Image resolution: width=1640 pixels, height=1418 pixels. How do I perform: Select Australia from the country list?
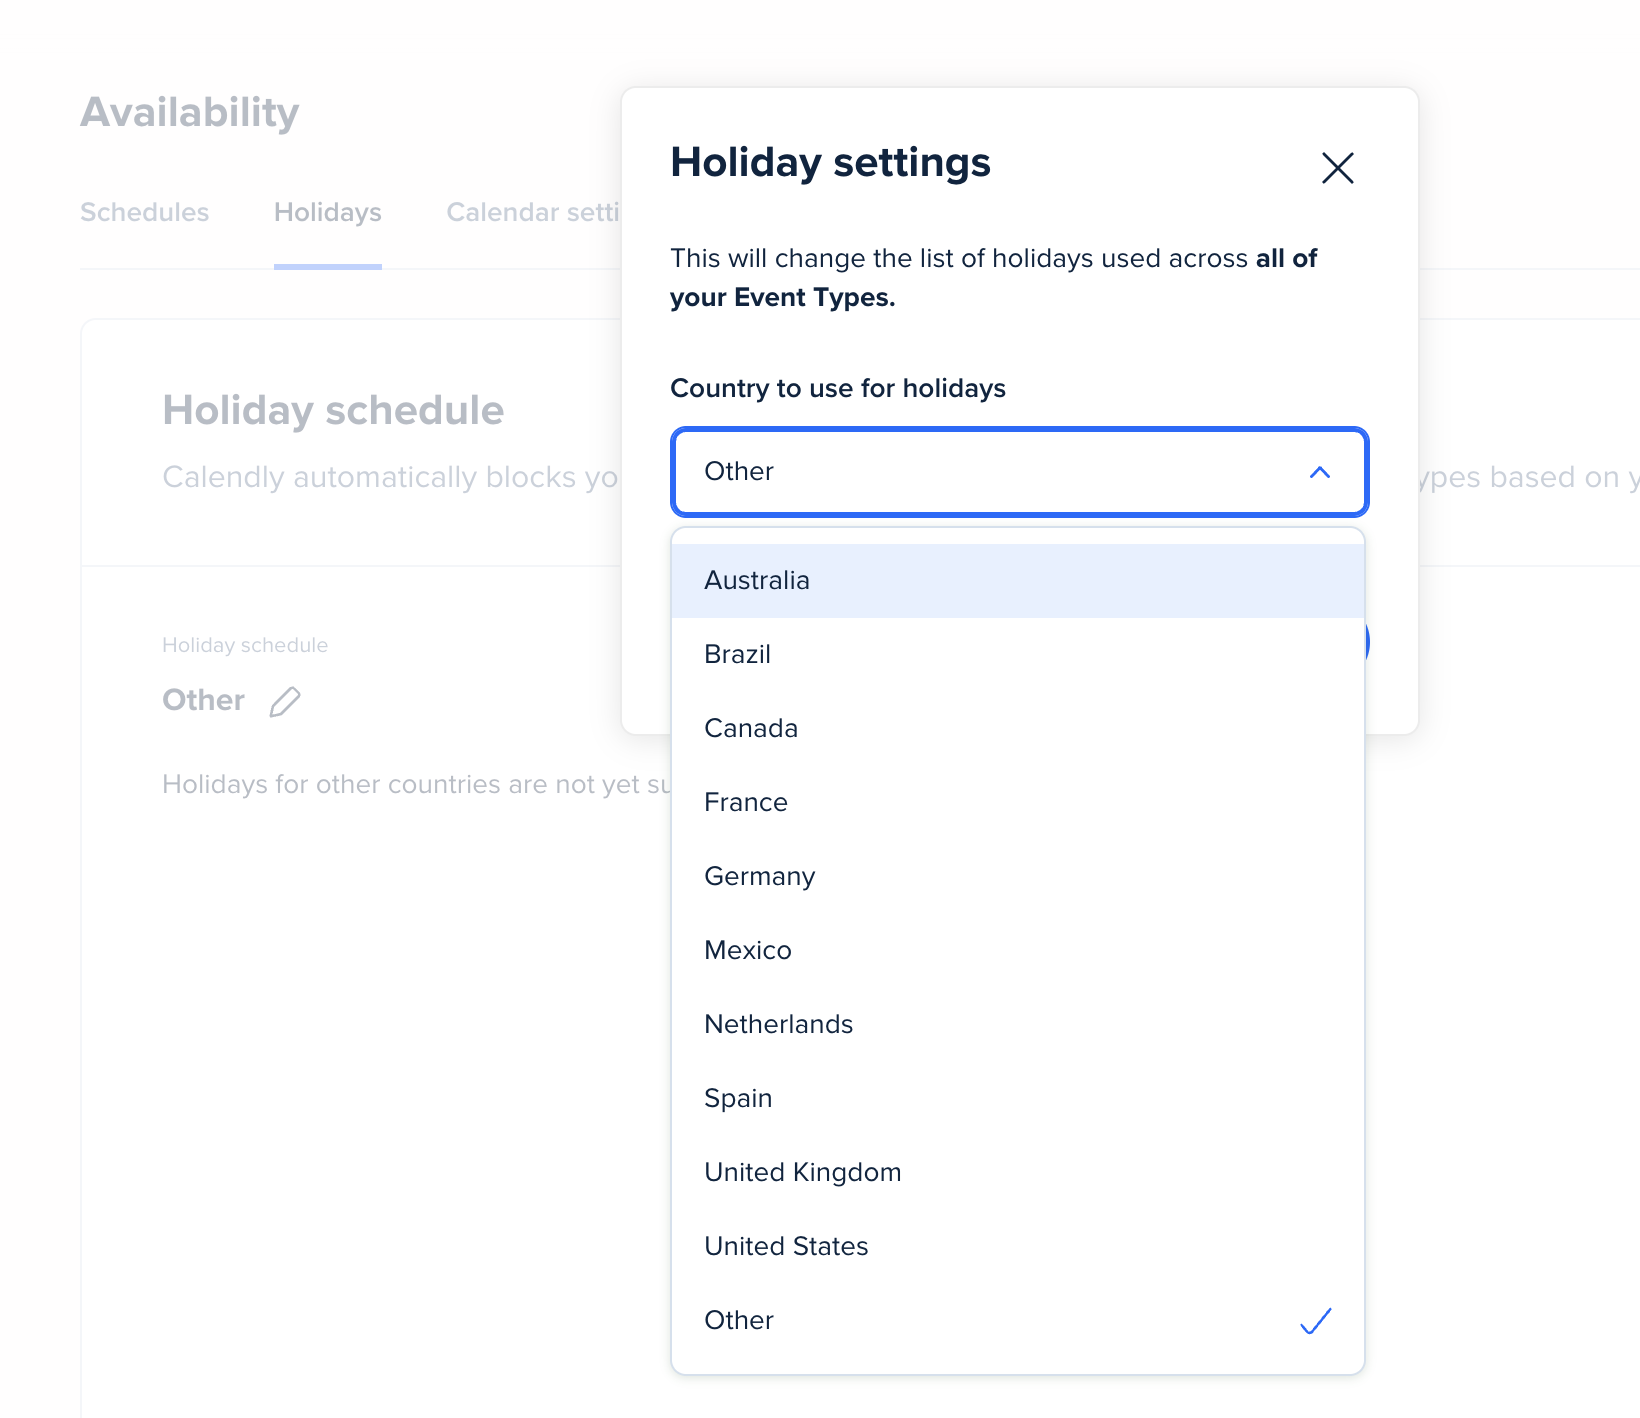coord(757,581)
